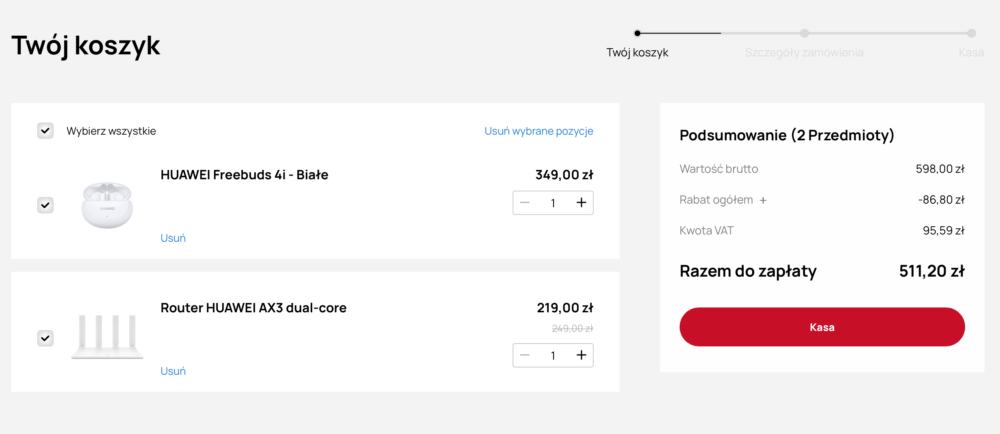Select the 'Twój koszyk' progress step

(637, 53)
